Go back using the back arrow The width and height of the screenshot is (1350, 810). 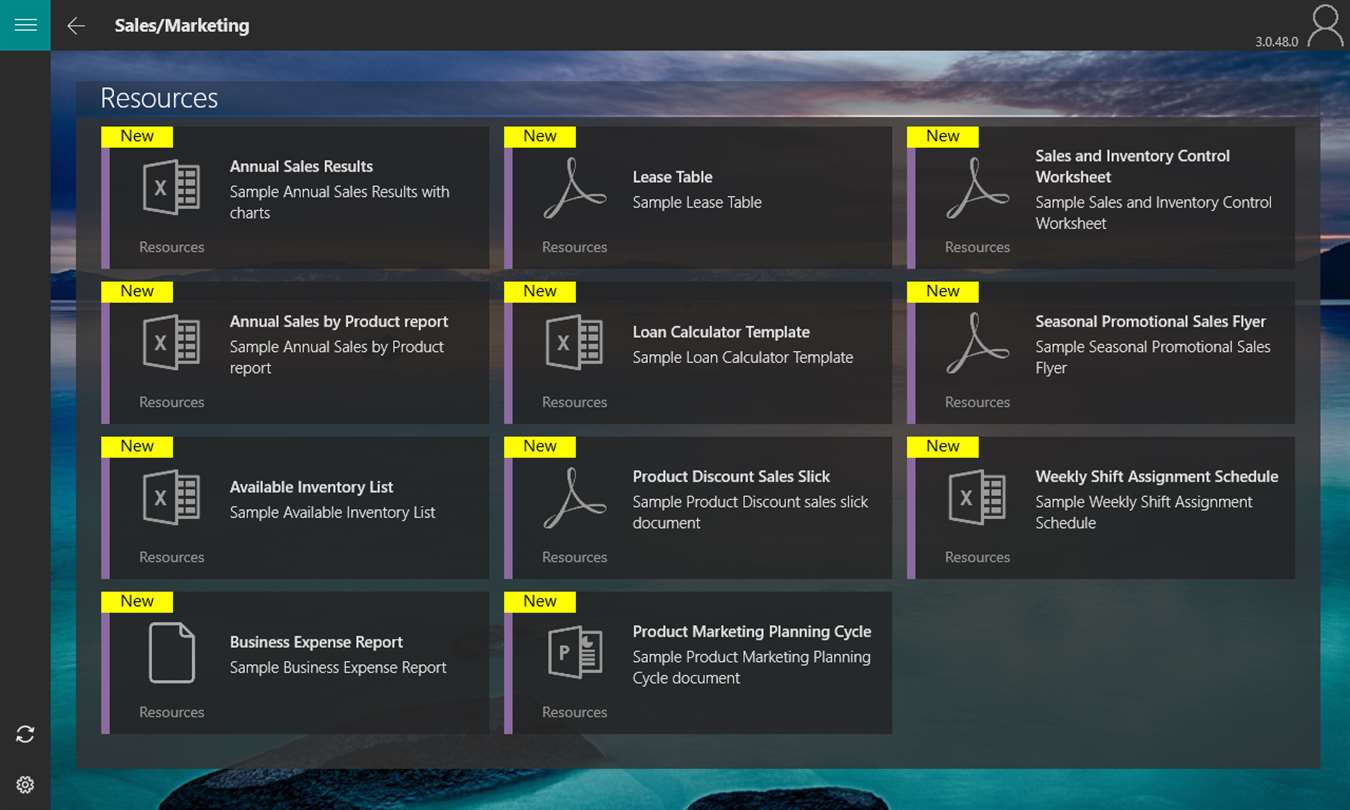[76, 26]
